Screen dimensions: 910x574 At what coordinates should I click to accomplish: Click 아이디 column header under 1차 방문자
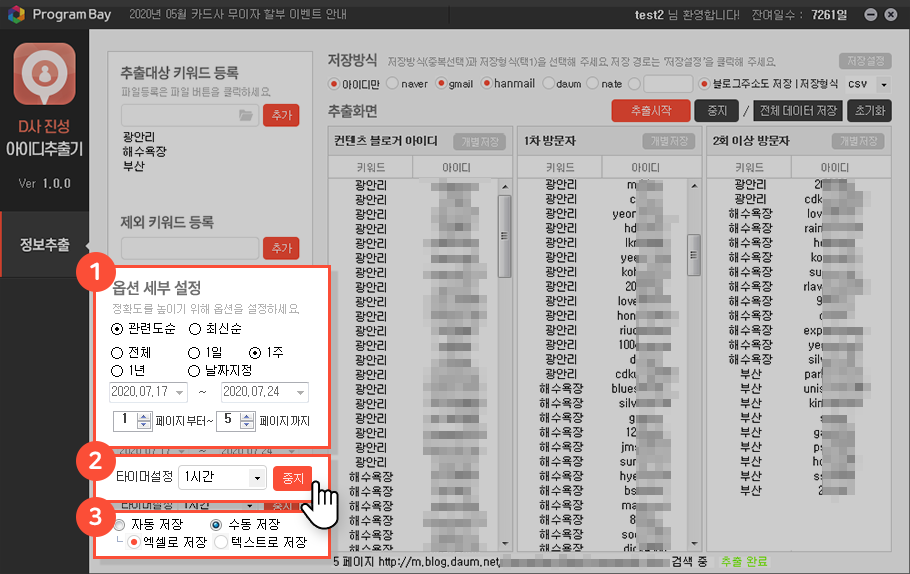pyautogui.click(x=644, y=167)
